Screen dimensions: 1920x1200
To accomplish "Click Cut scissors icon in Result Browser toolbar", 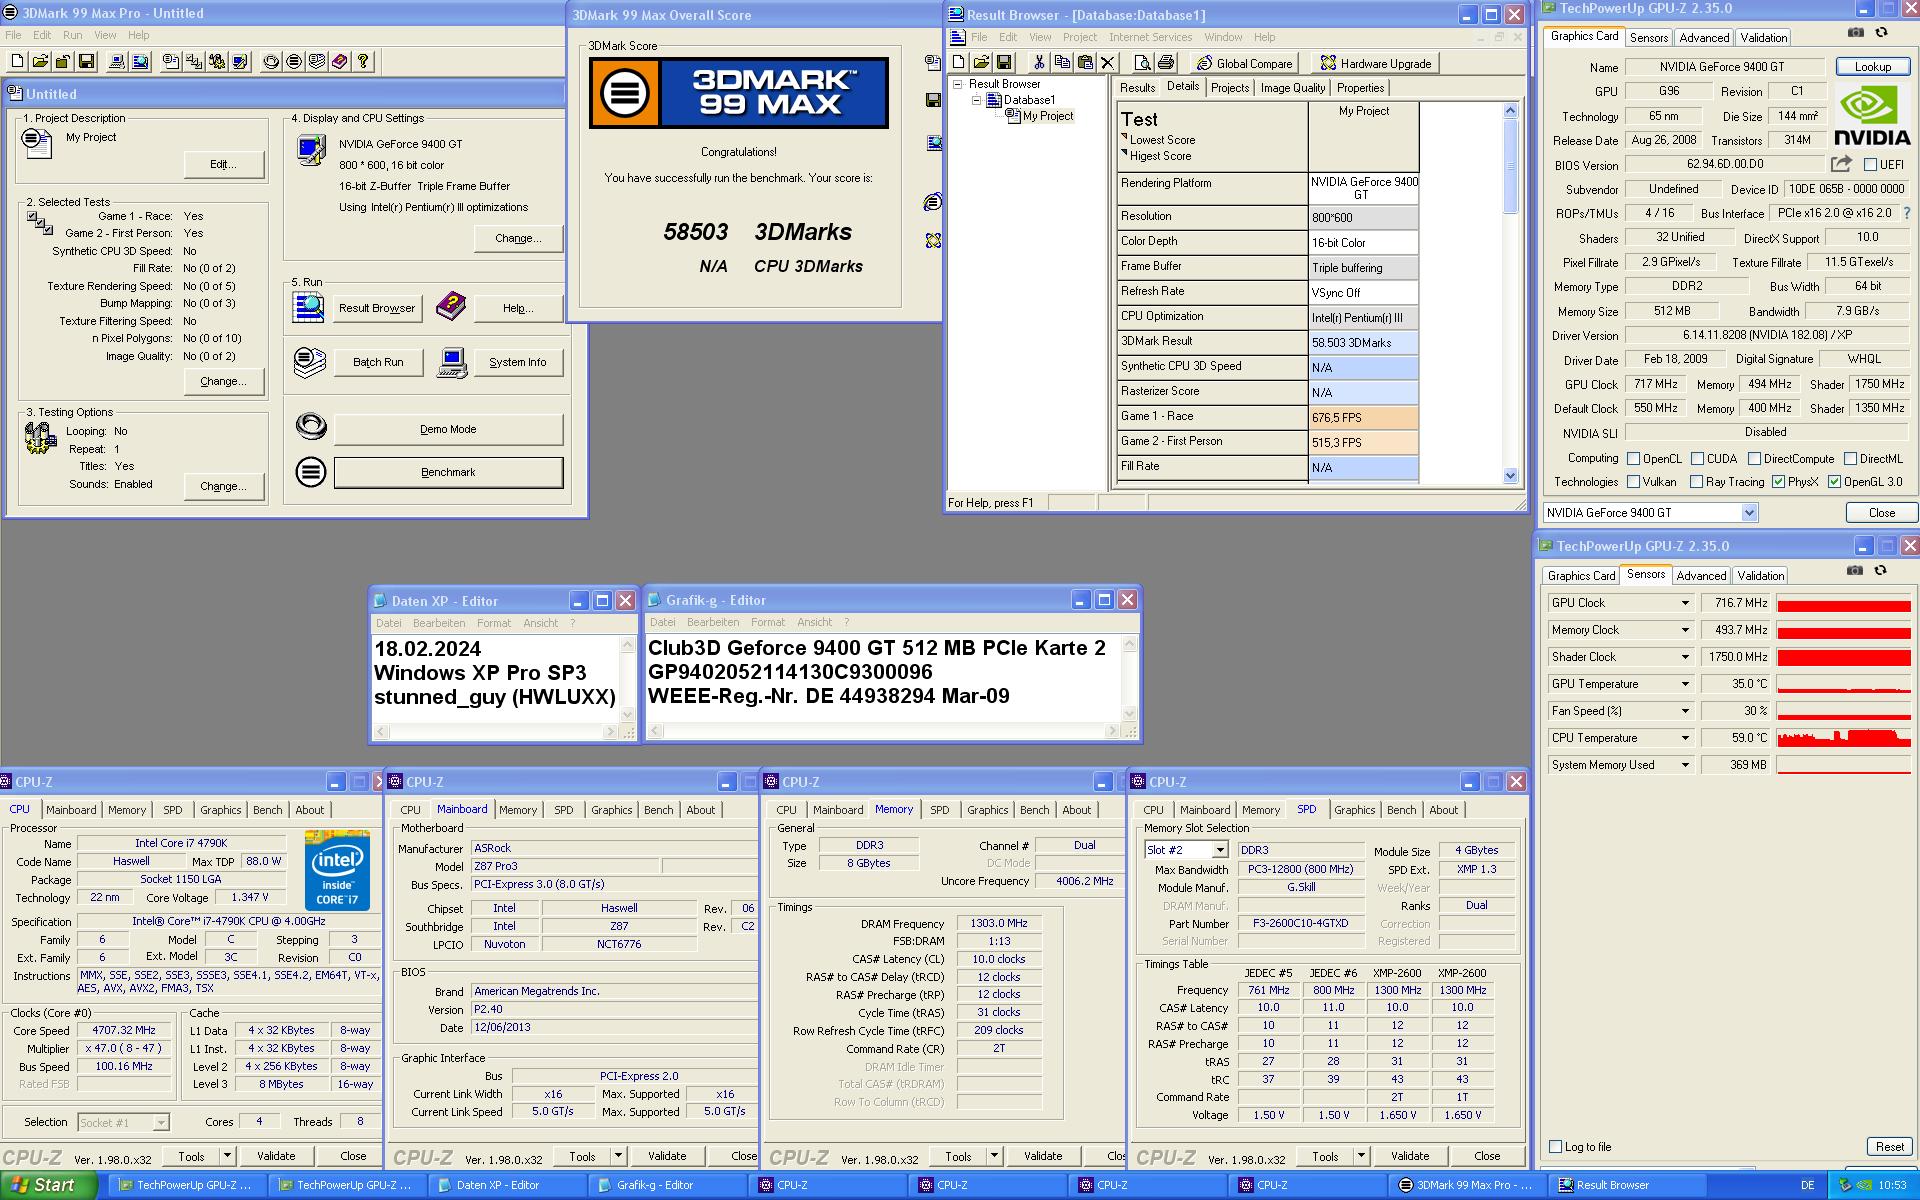I will coord(1039,62).
